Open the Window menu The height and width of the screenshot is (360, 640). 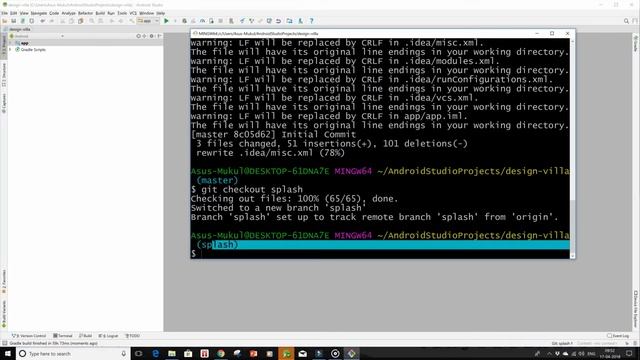pos(147,13)
